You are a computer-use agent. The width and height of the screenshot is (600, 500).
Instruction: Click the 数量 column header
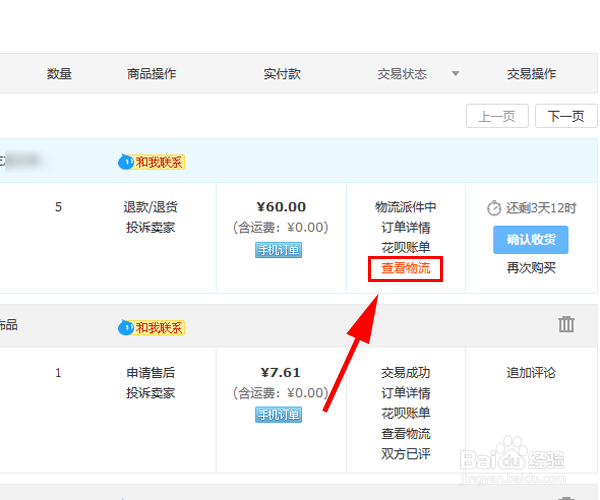59,74
